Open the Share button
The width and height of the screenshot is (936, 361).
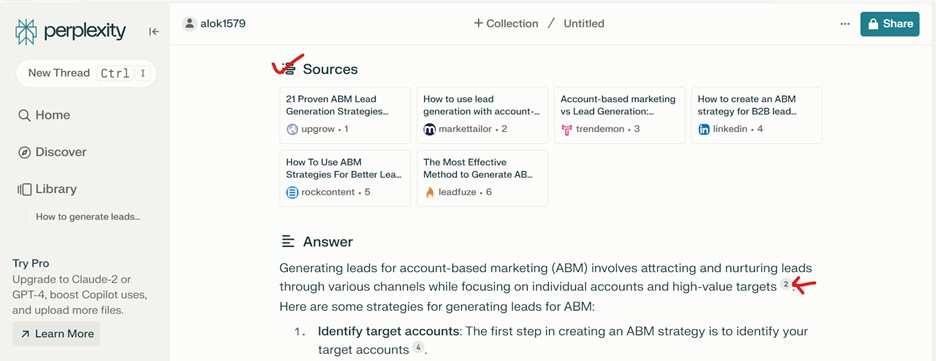pos(889,24)
